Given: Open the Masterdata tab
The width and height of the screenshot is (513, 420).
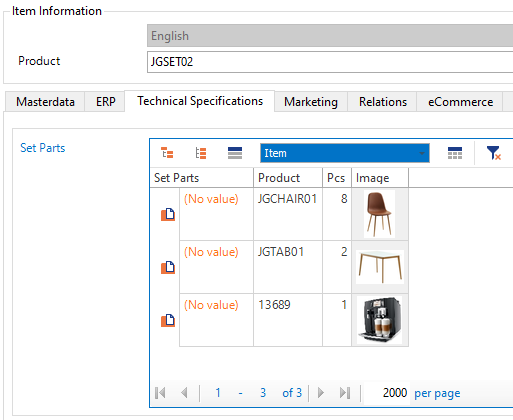Looking at the screenshot, I should tap(45, 102).
